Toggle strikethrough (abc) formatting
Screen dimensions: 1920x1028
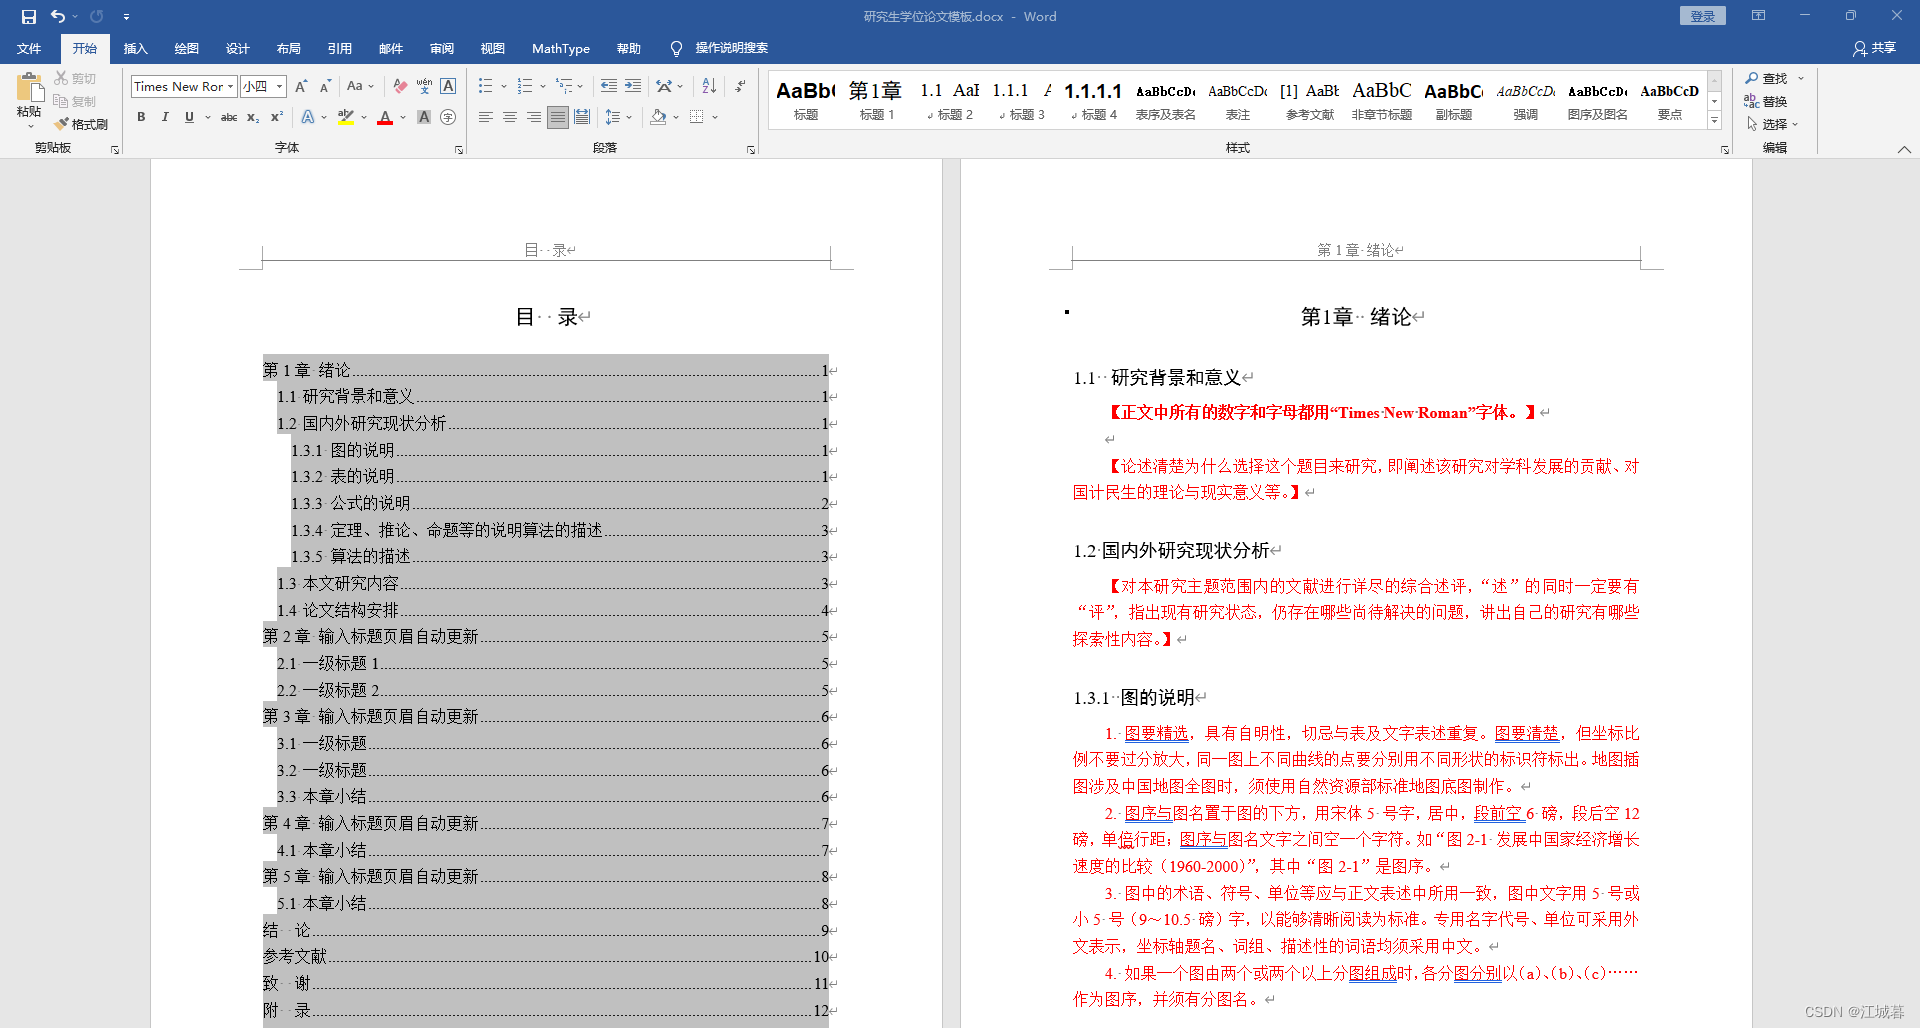point(229,117)
